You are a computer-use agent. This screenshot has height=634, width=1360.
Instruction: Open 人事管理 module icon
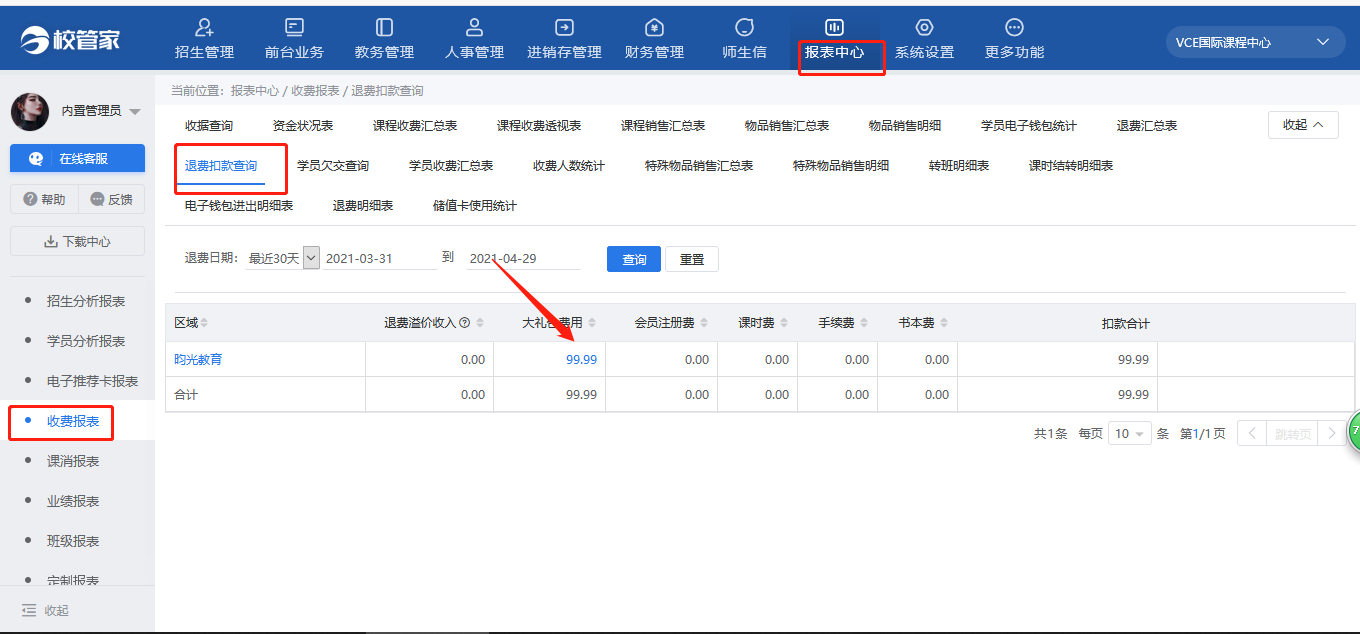[x=474, y=27]
